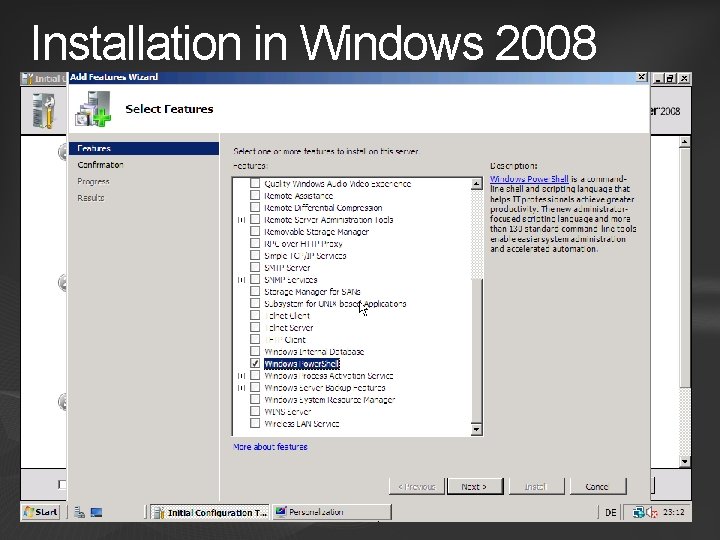This screenshot has height=540, width=720.
Task: Check Telnet Client feature
Action: click(255, 315)
